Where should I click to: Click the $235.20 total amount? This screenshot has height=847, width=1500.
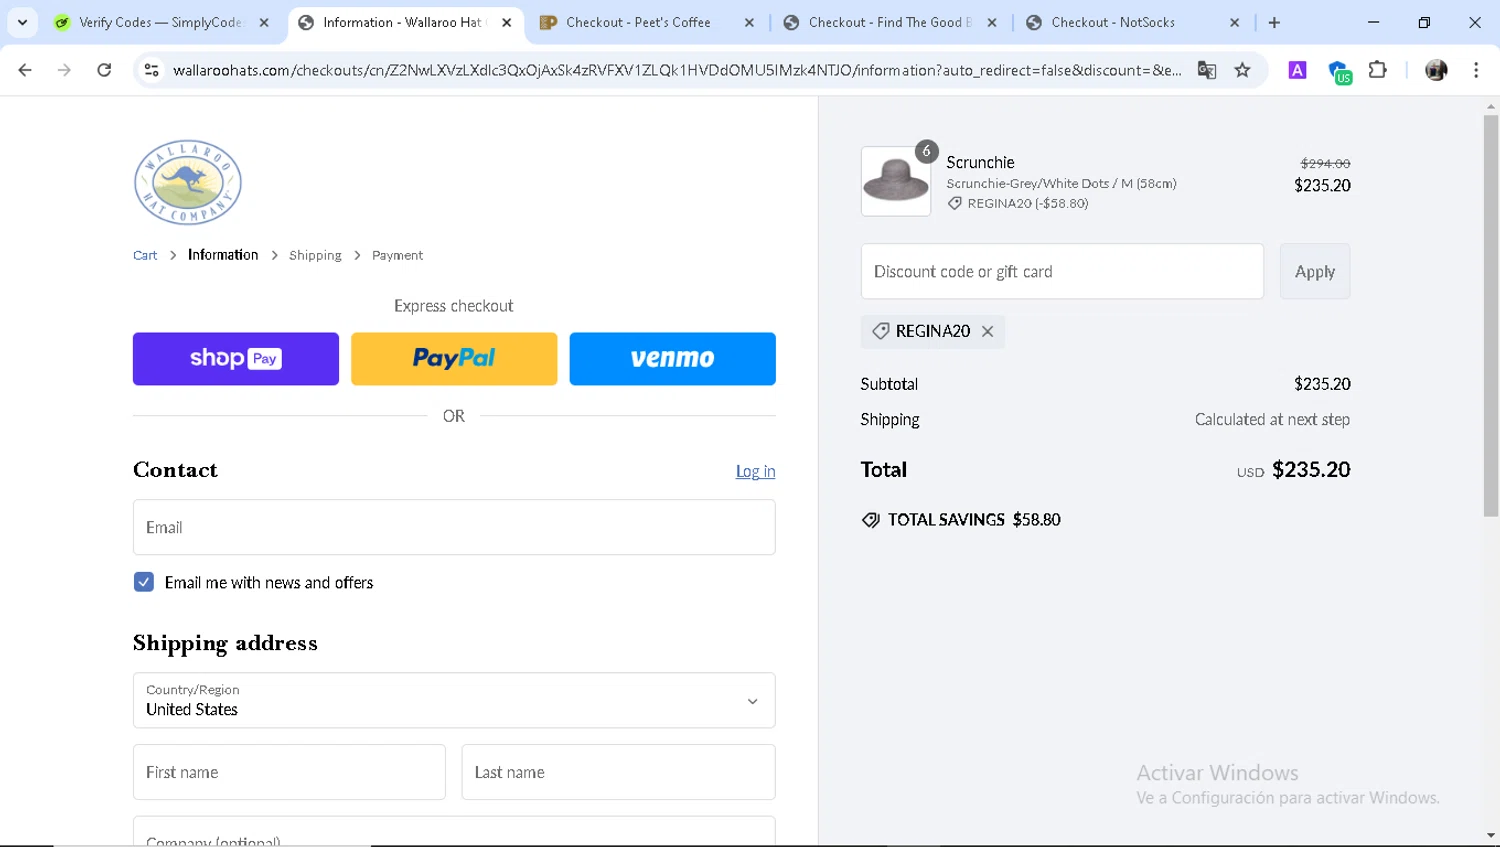pyautogui.click(x=1311, y=469)
